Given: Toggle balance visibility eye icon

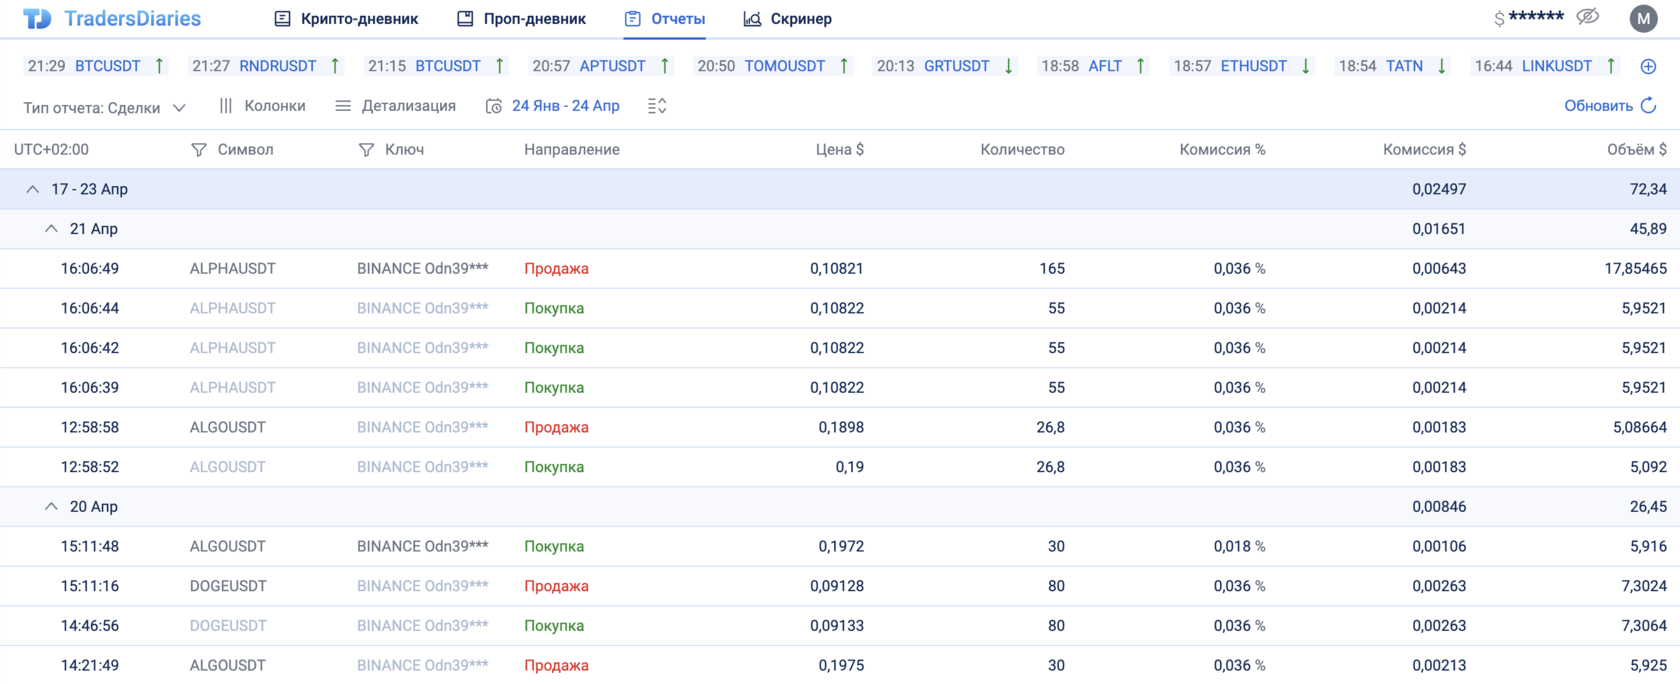Looking at the screenshot, I should click(x=1587, y=17).
